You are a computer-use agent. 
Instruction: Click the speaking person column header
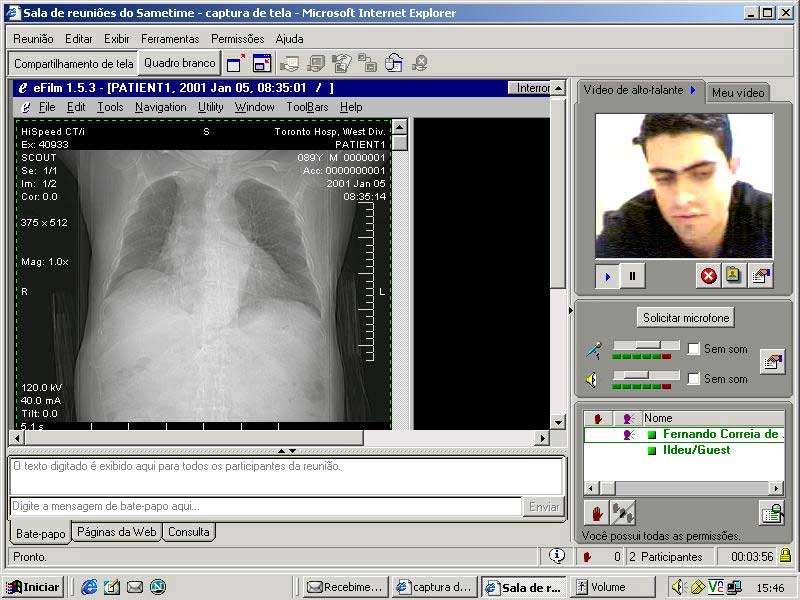[628, 419]
